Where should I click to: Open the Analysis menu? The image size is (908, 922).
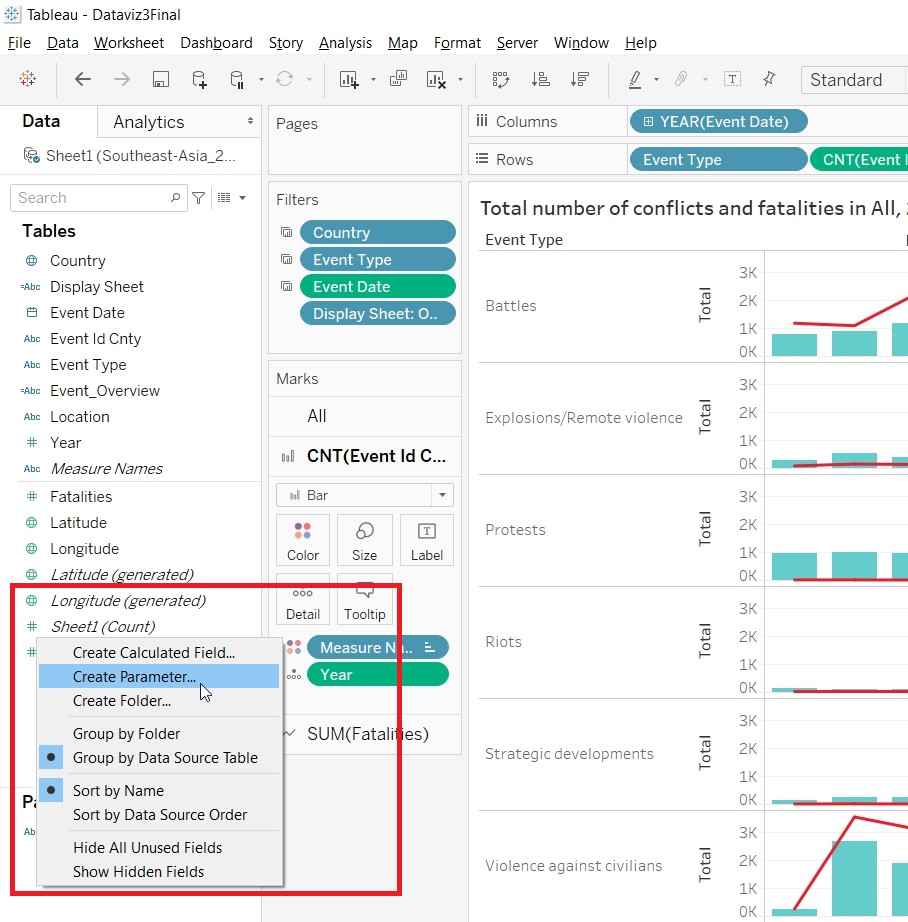(345, 43)
